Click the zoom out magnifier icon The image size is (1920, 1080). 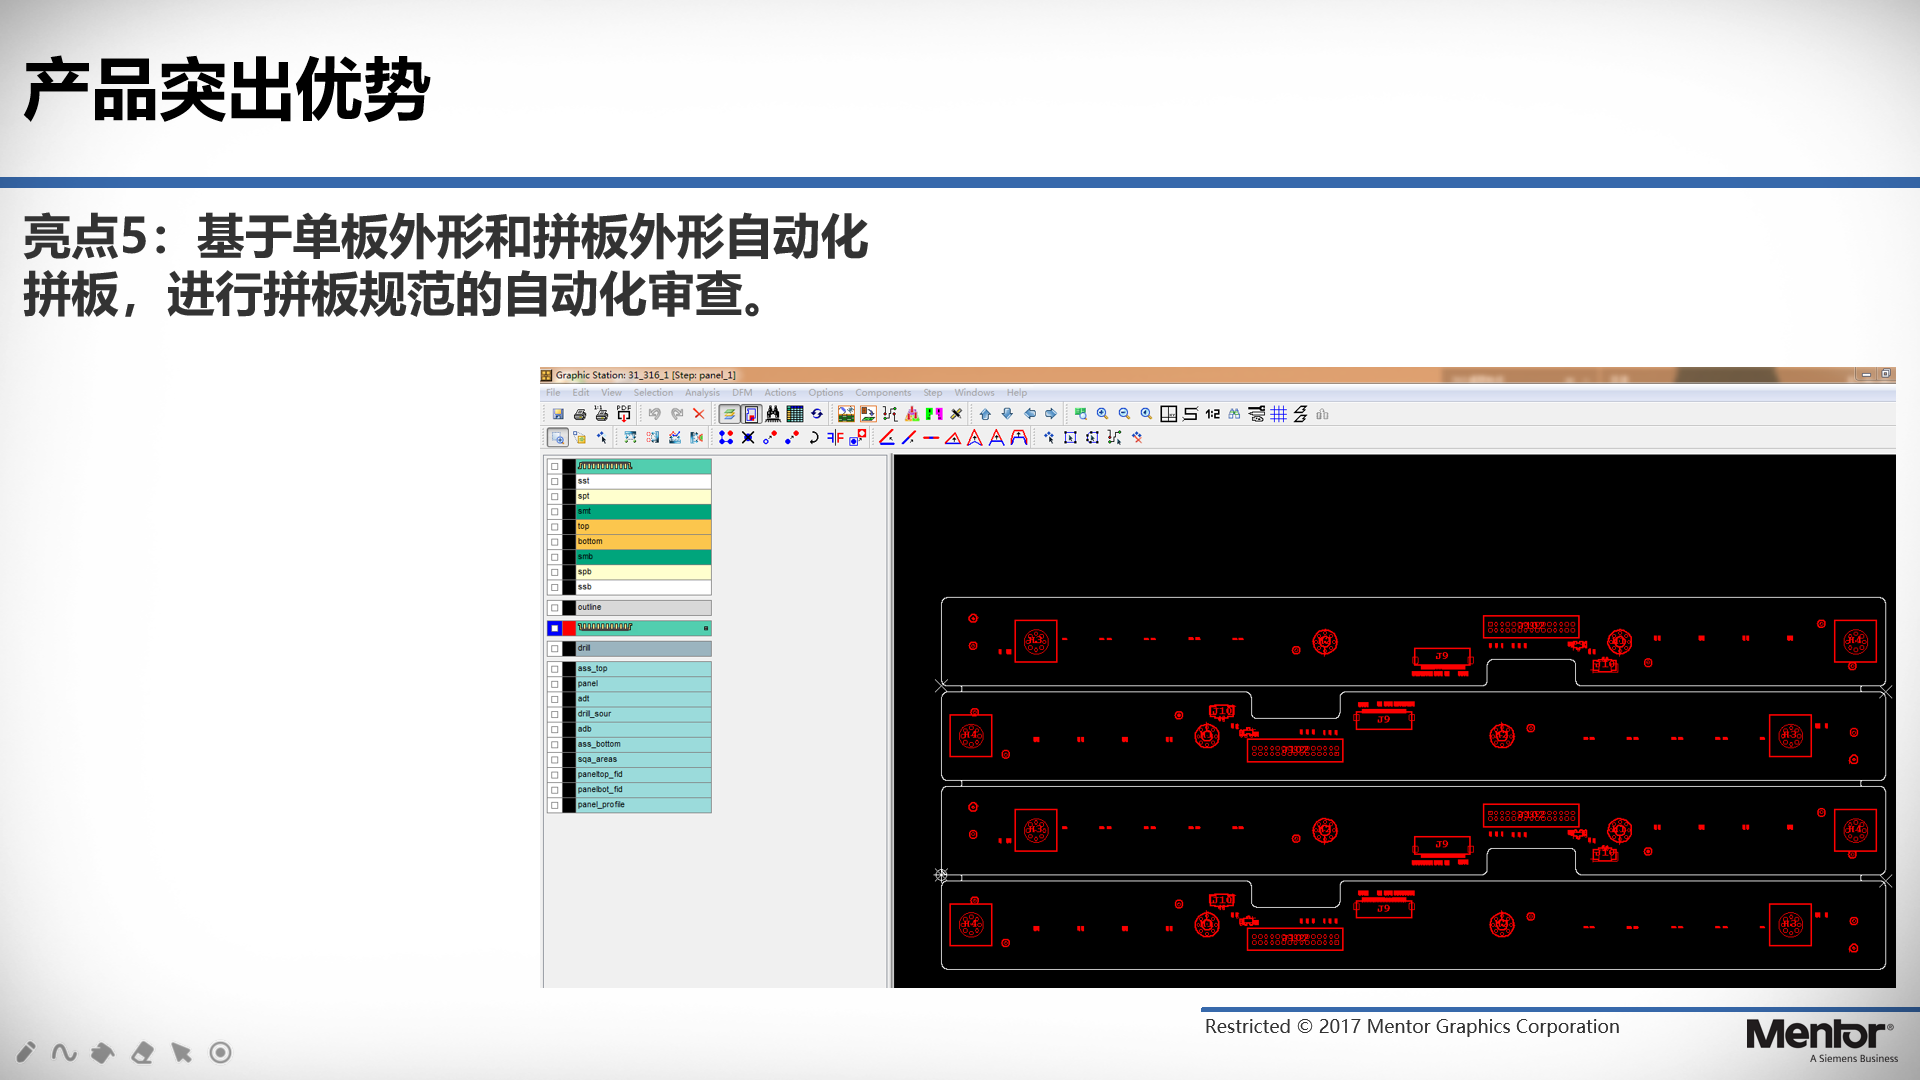click(1124, 414)
